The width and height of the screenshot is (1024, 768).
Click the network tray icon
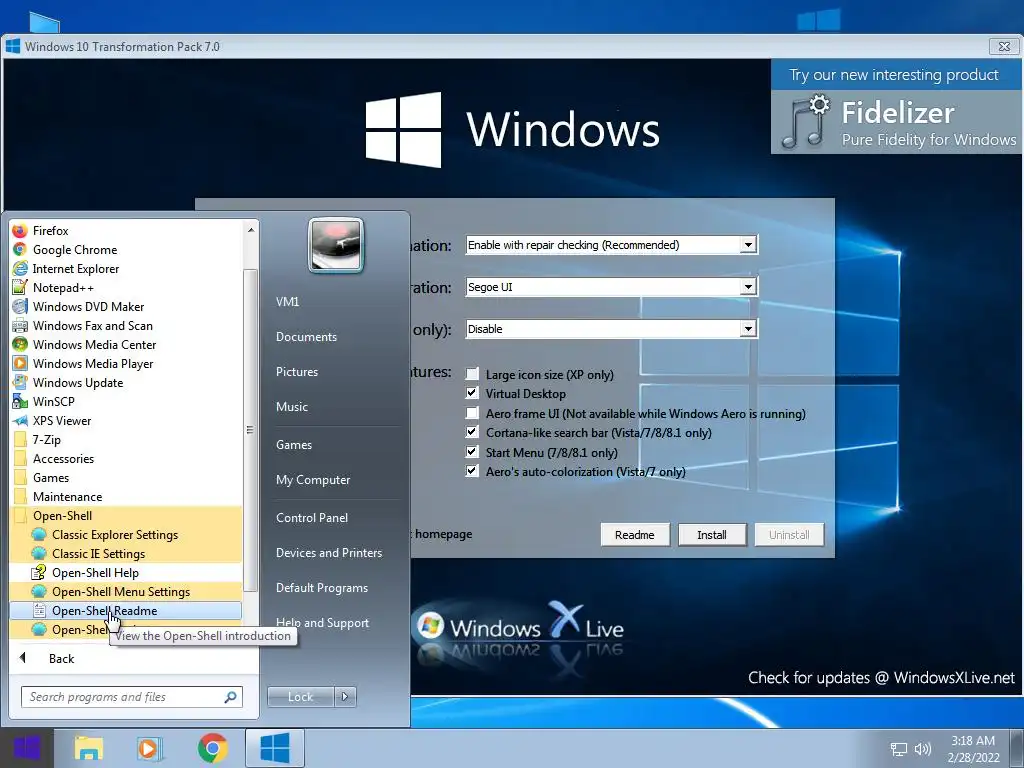click(x=899, y=749)
